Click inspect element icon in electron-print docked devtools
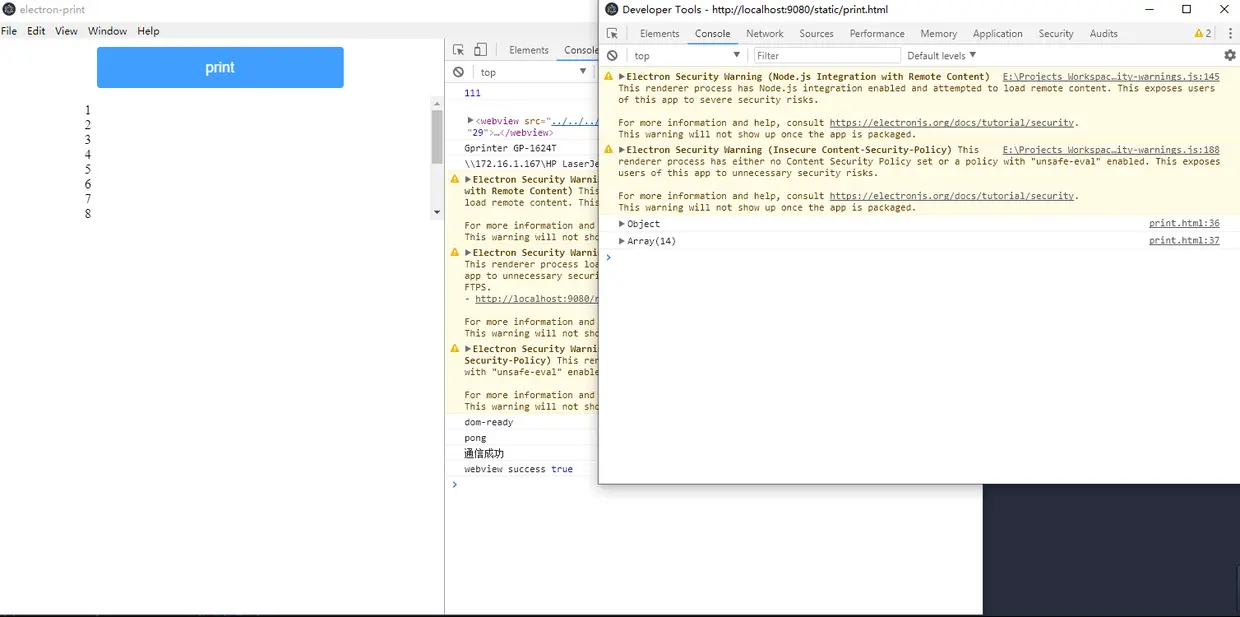 tap(458, 50)
